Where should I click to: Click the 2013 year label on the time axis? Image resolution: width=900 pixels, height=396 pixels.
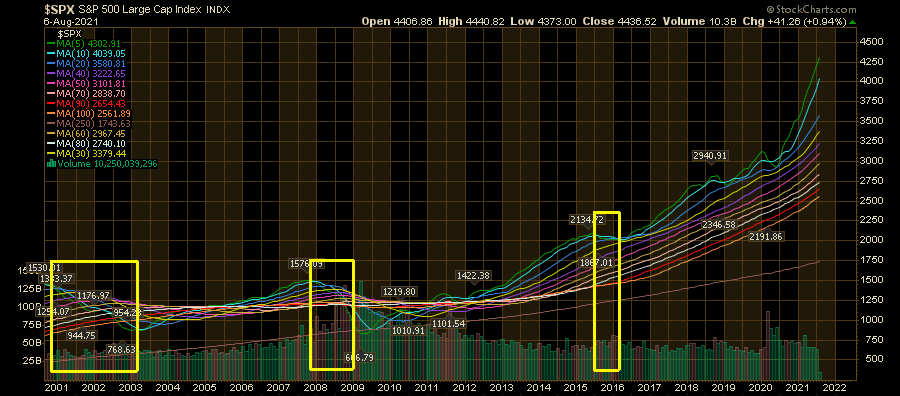501,388
